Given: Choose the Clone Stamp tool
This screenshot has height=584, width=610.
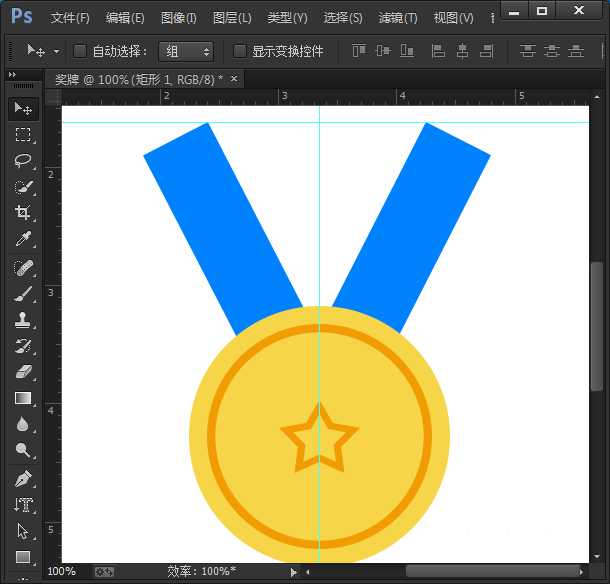Looking at the screenshot, I should [x=23, y=319].
